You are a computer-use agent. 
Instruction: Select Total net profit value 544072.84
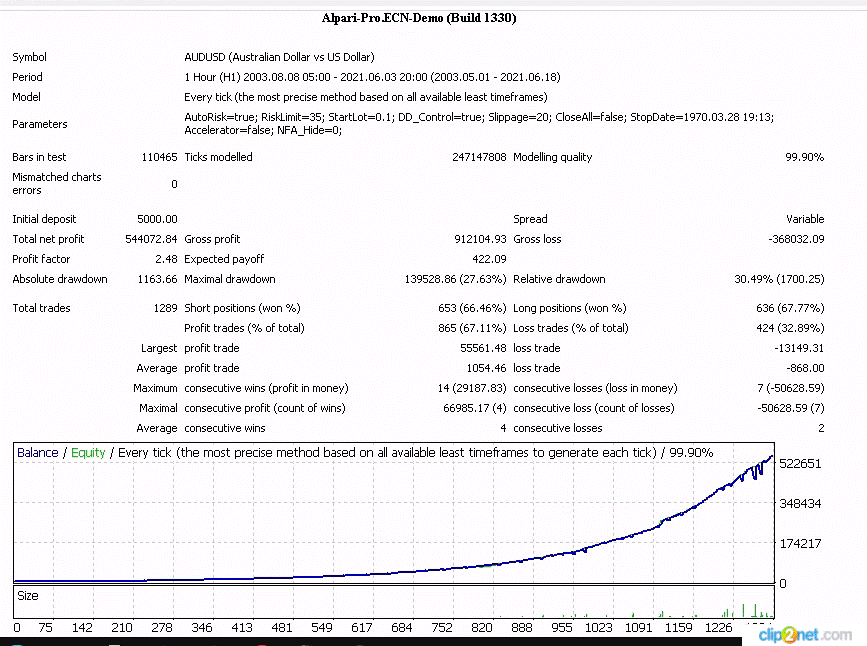151,239
